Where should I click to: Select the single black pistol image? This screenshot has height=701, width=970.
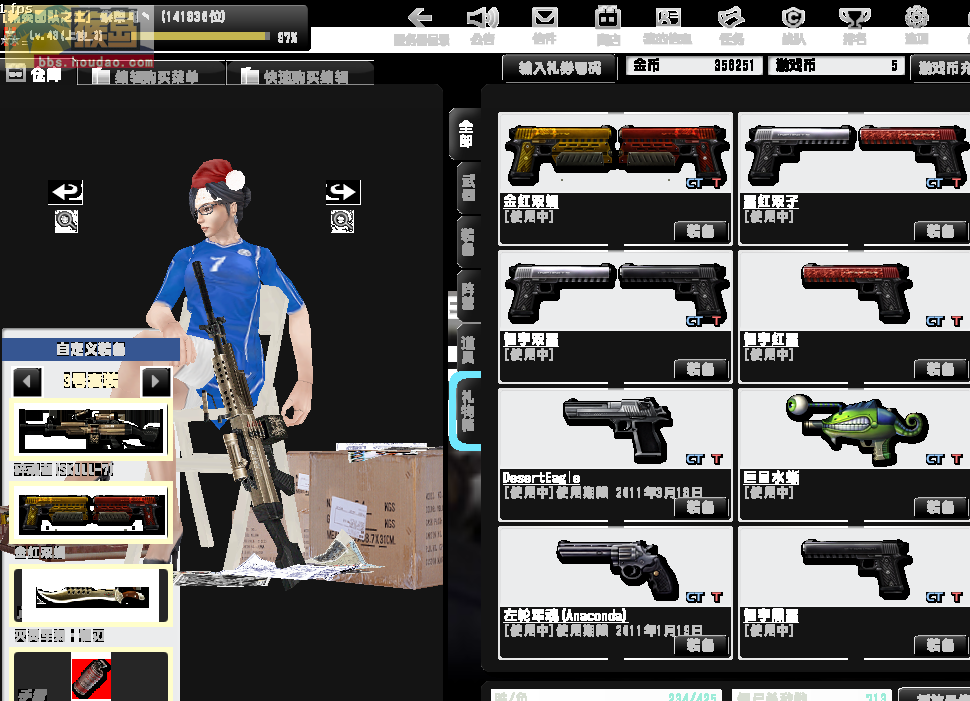click(855, 567)
